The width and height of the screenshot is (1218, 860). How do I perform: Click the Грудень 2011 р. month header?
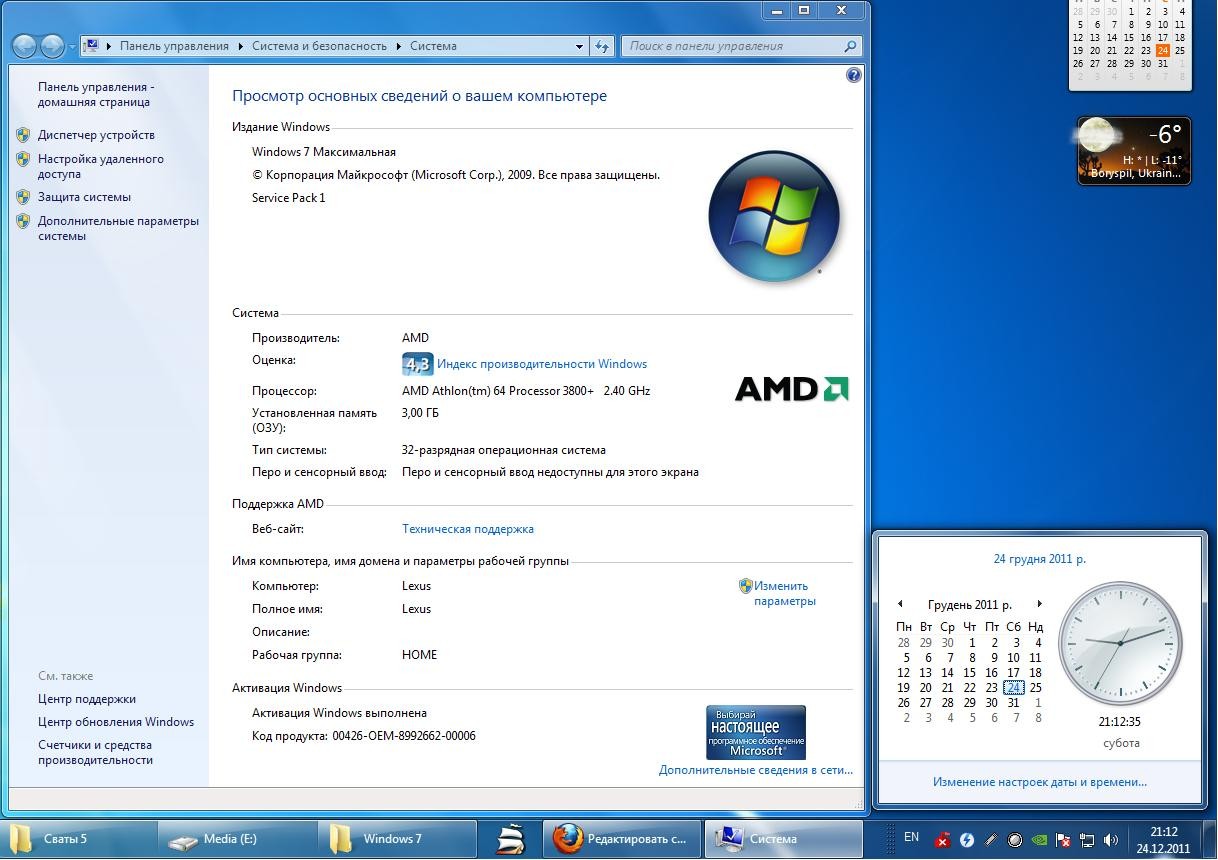[969, 605]
